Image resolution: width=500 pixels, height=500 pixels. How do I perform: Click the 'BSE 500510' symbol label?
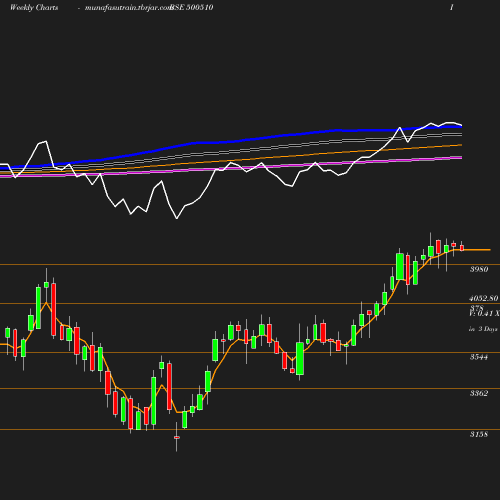tap(191, 8)
